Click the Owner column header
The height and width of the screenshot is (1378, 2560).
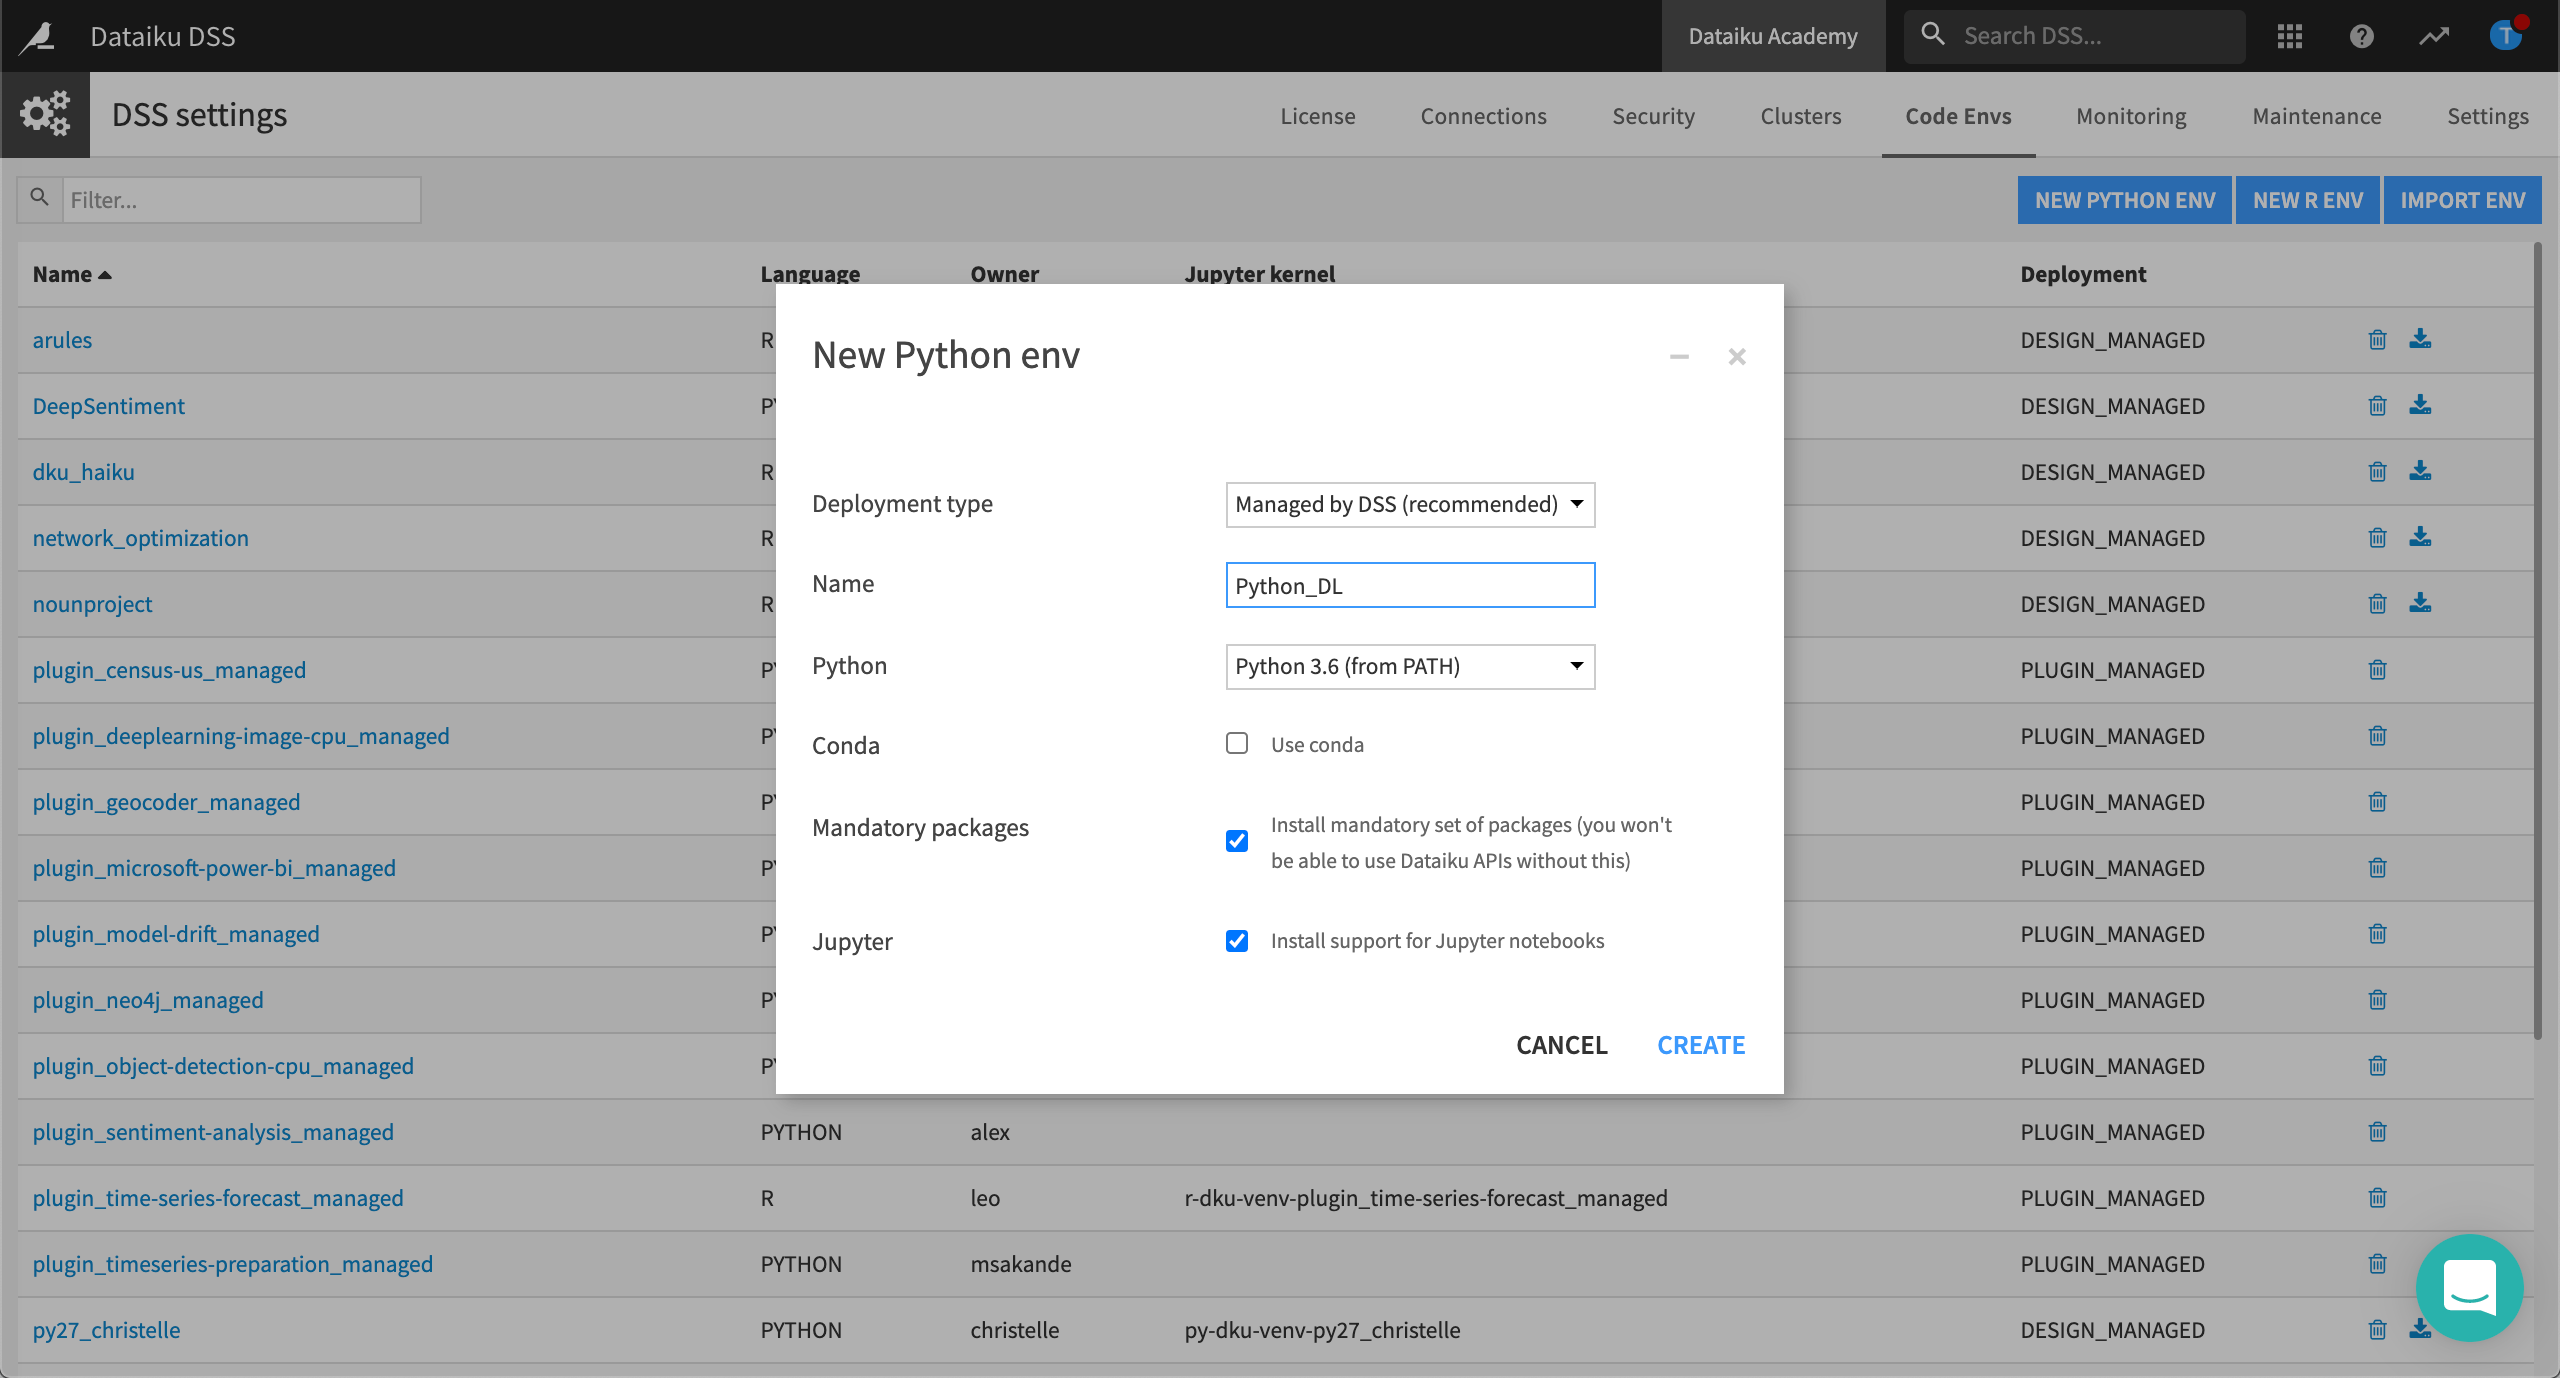click(1004, 274)
